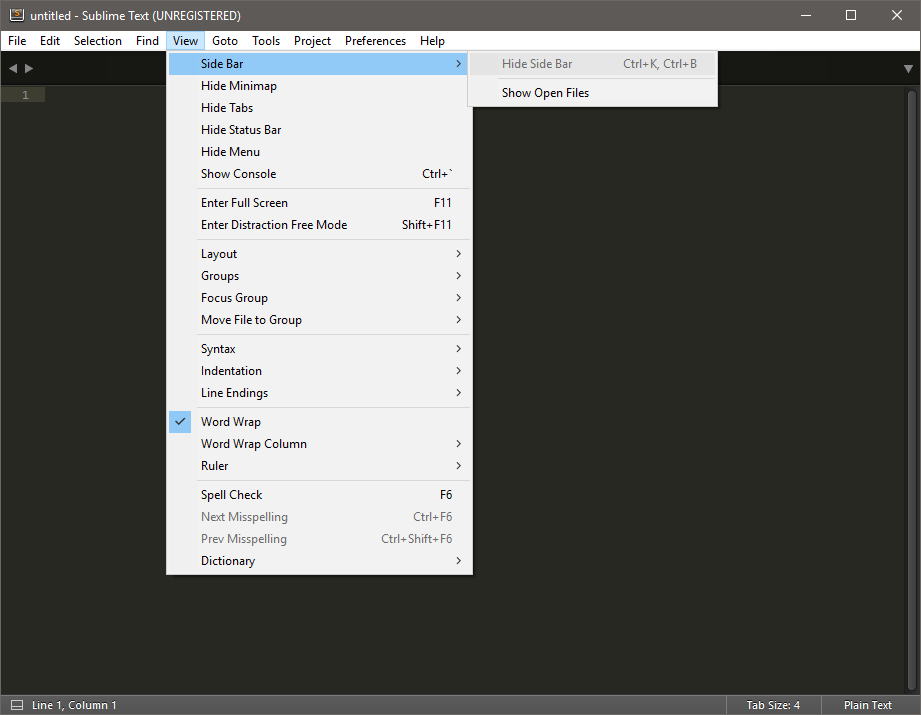
Task: Click line number 1 in gutter
Action: tap(26, 95)
